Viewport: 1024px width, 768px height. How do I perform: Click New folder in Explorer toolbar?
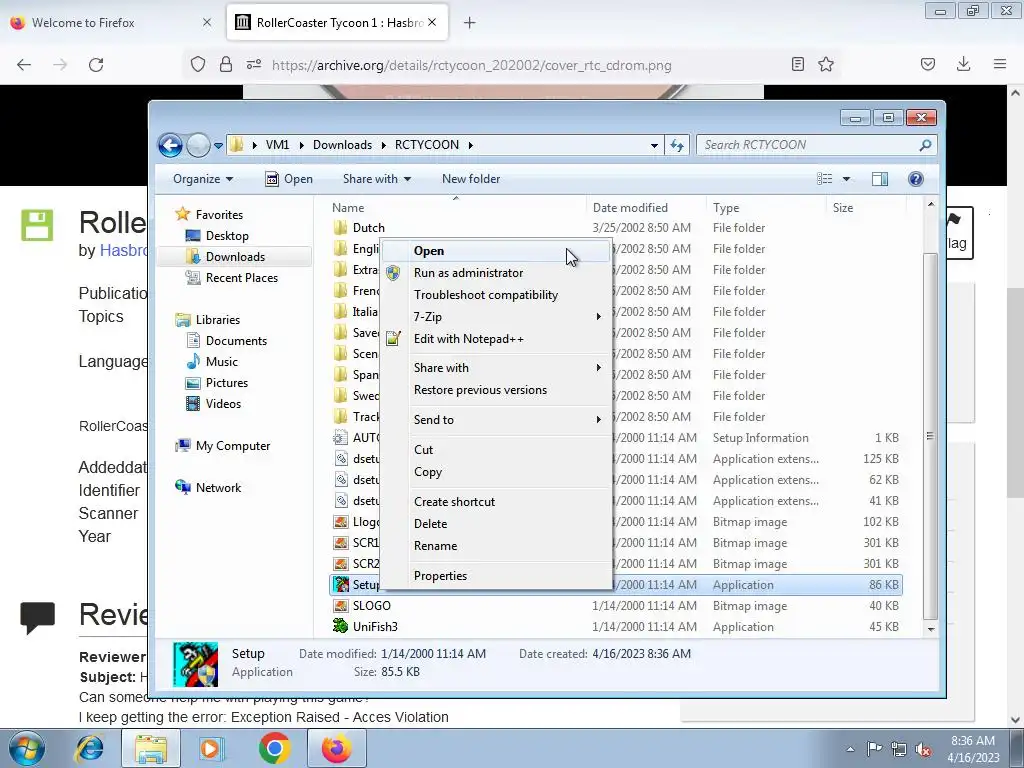pos(471,179)
